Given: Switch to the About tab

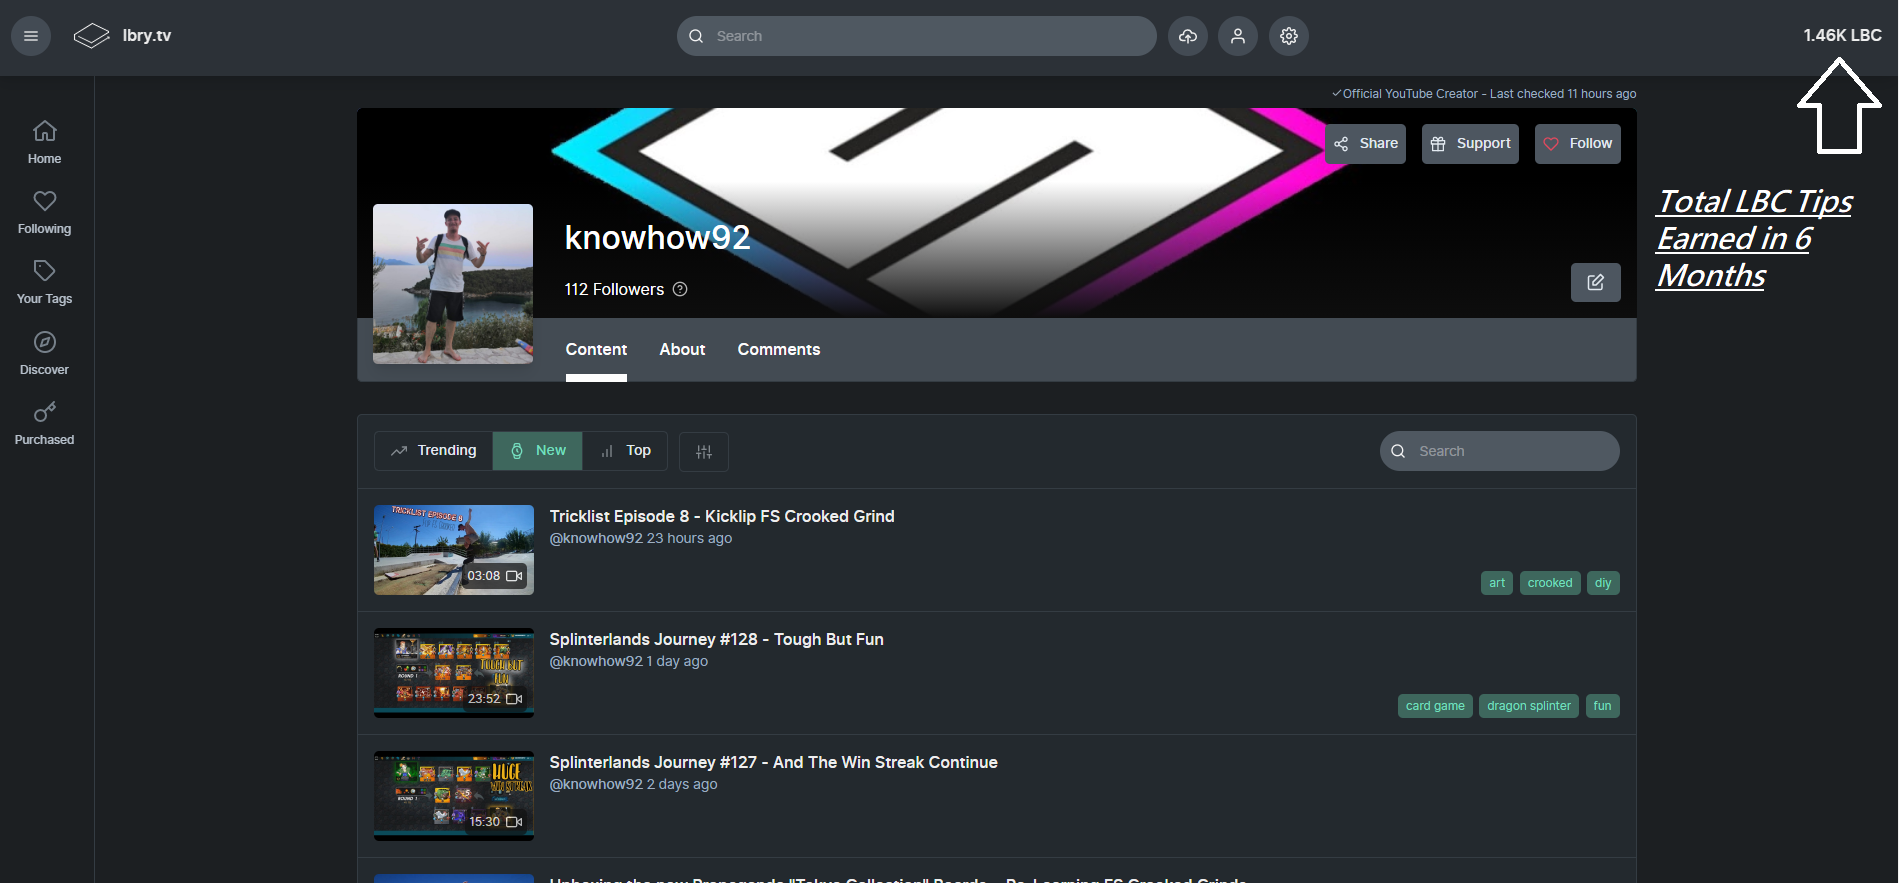Looking at the screenshot, I should 682,349.
